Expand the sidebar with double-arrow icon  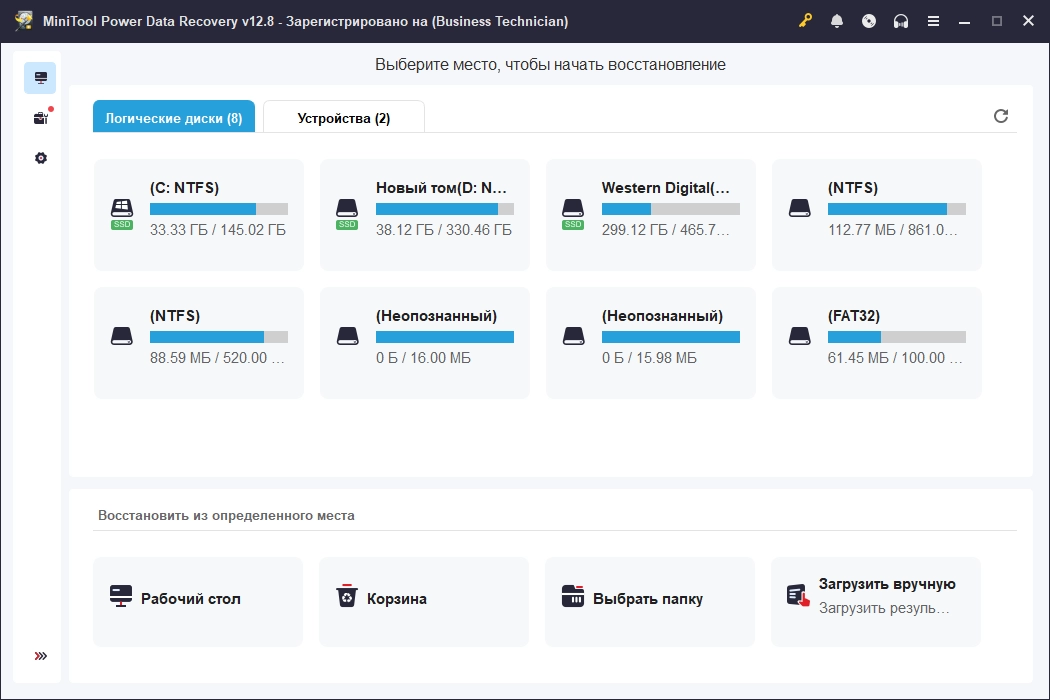coord(40,656)
